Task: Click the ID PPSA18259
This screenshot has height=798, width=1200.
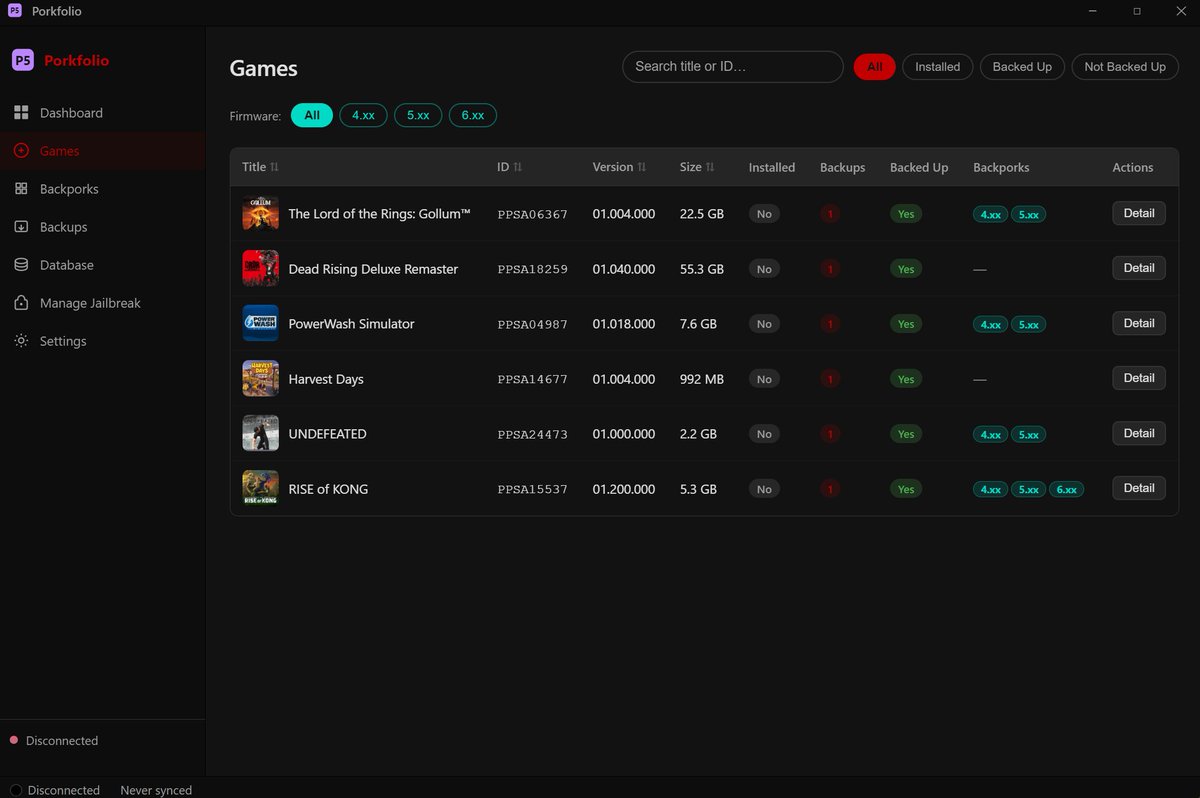Action: [532, 269]
